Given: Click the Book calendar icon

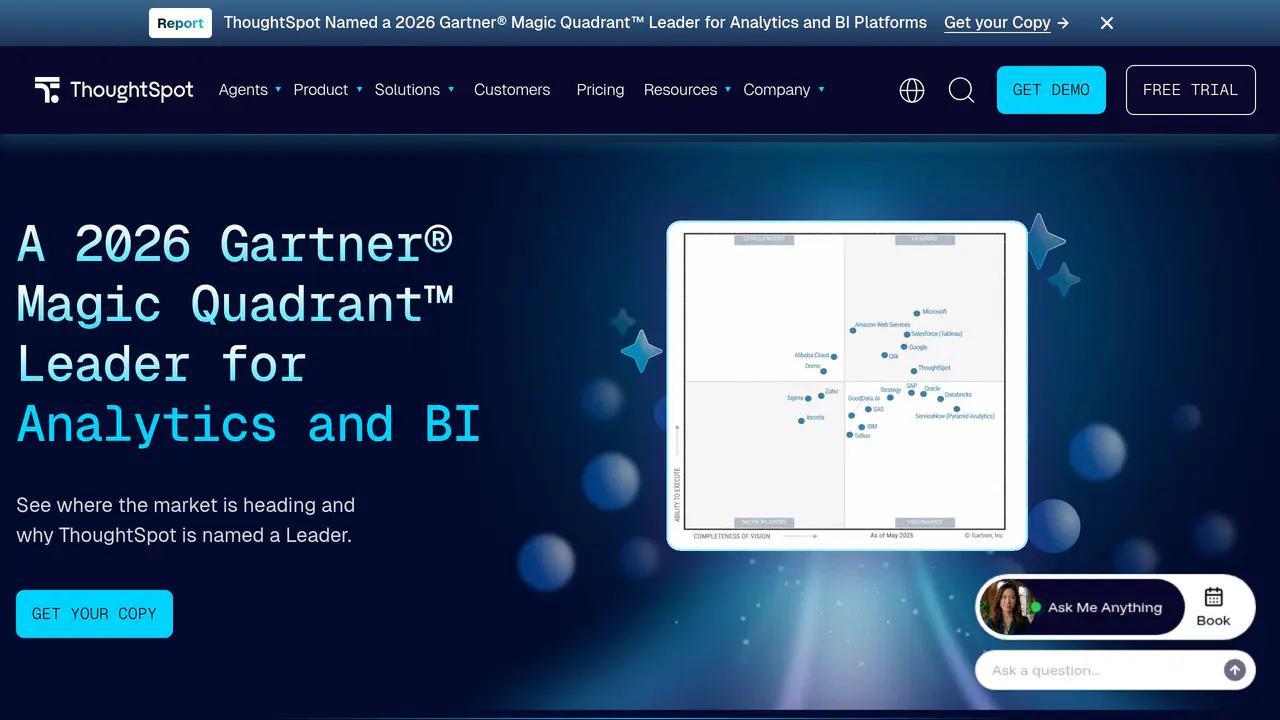Looking at the screenshot, I should (x=1213, y=597).
